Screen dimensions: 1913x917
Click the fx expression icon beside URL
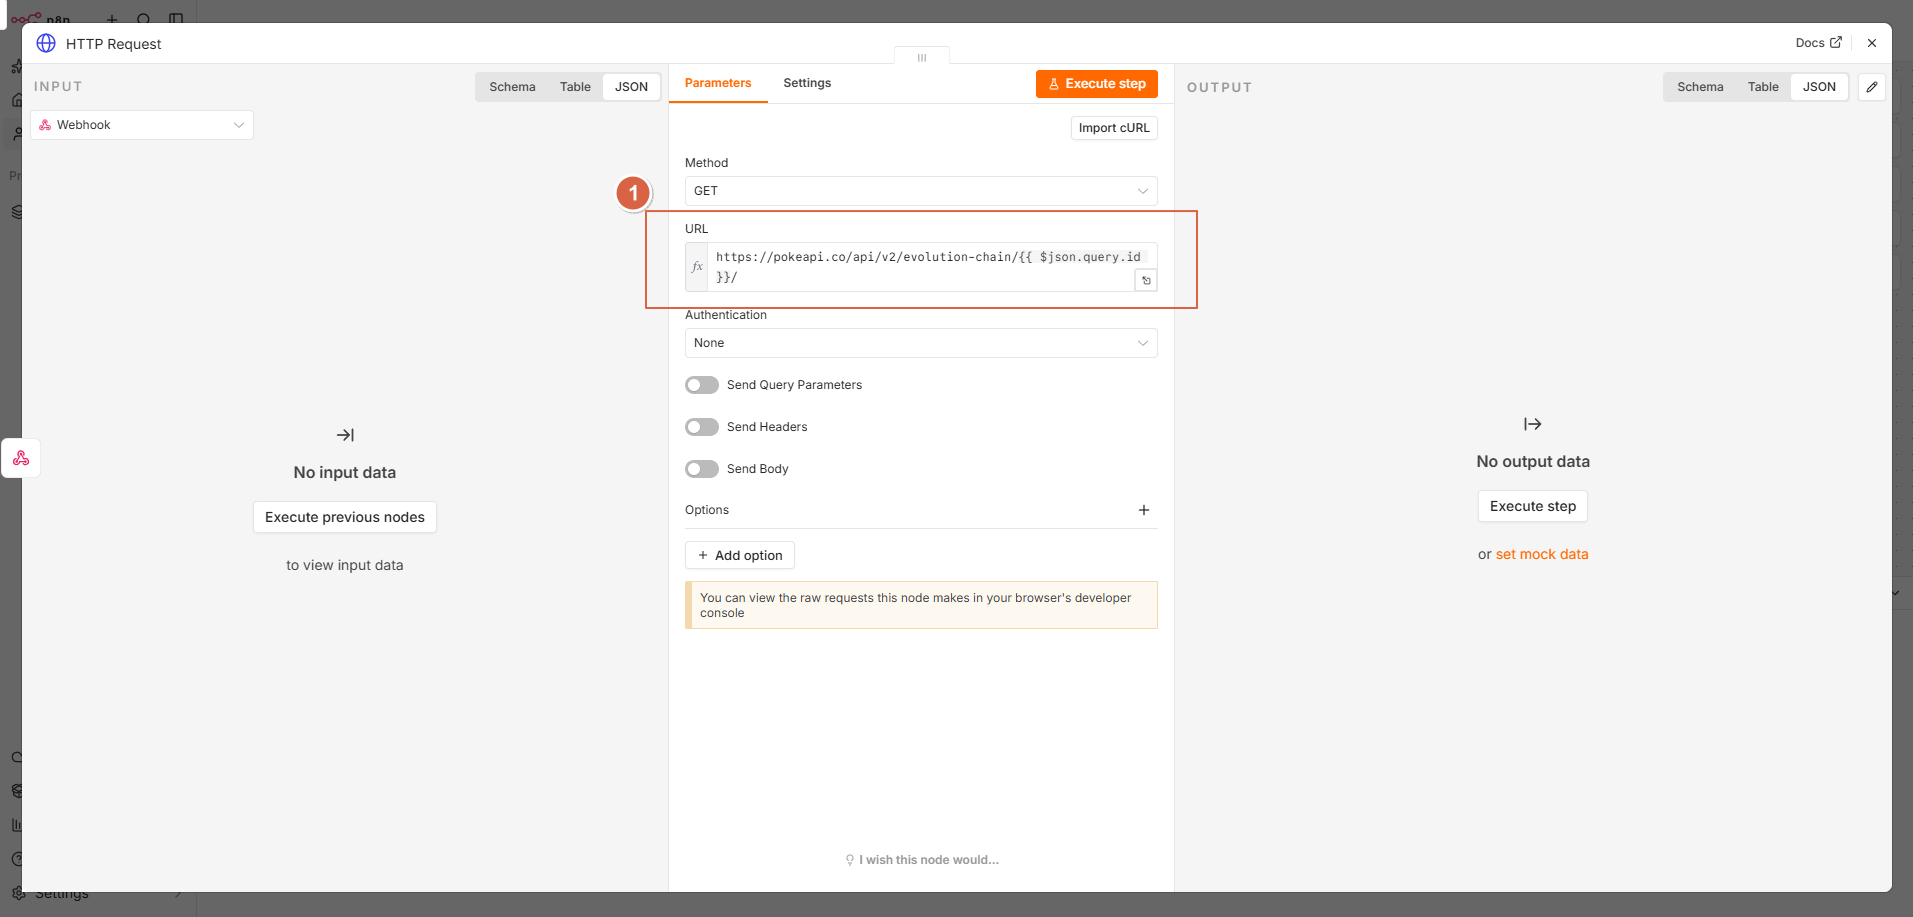697,267
